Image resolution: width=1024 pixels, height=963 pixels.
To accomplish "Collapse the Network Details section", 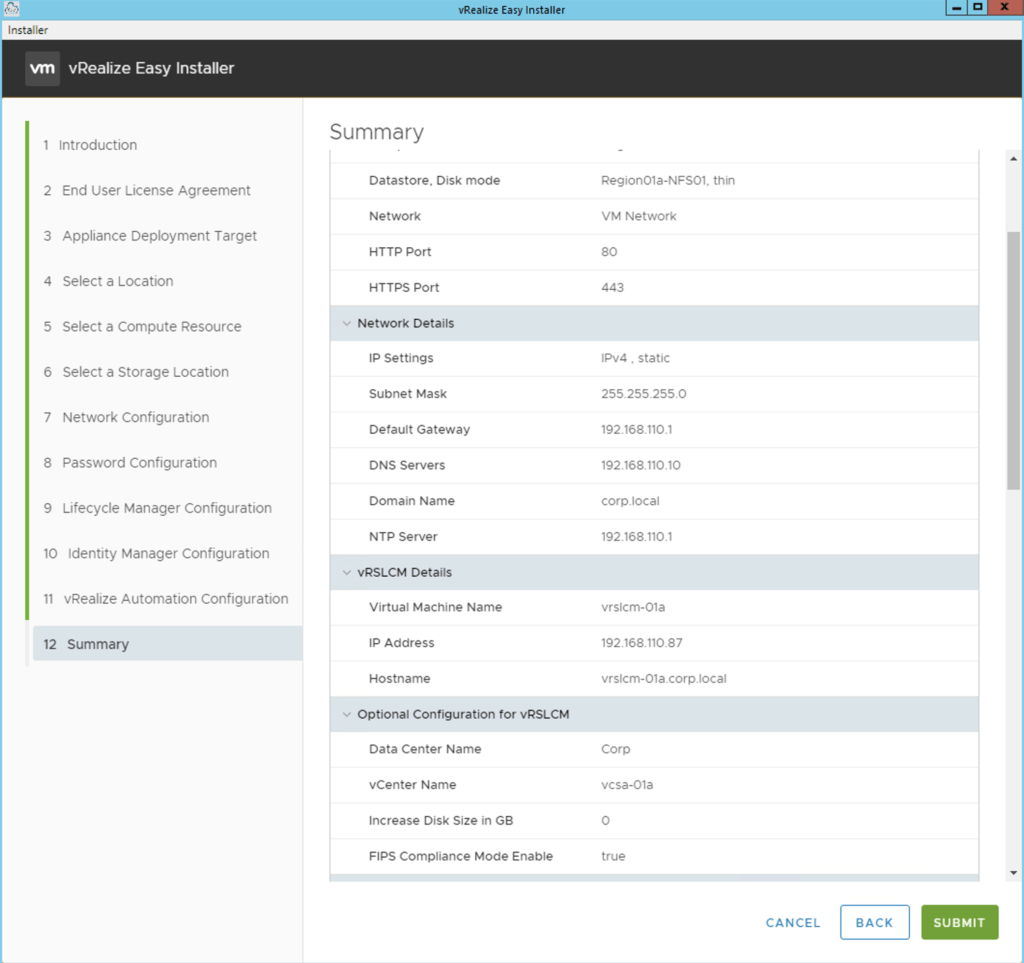I will tap(347, 324).
